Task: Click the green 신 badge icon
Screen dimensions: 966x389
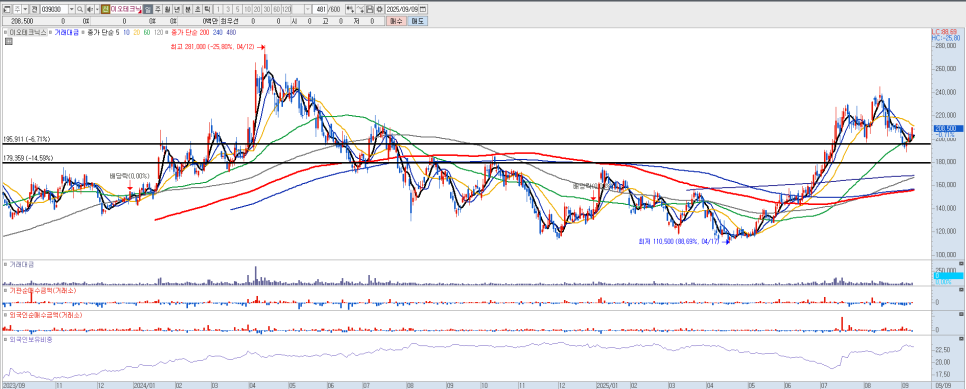Action: coord(105,9)
